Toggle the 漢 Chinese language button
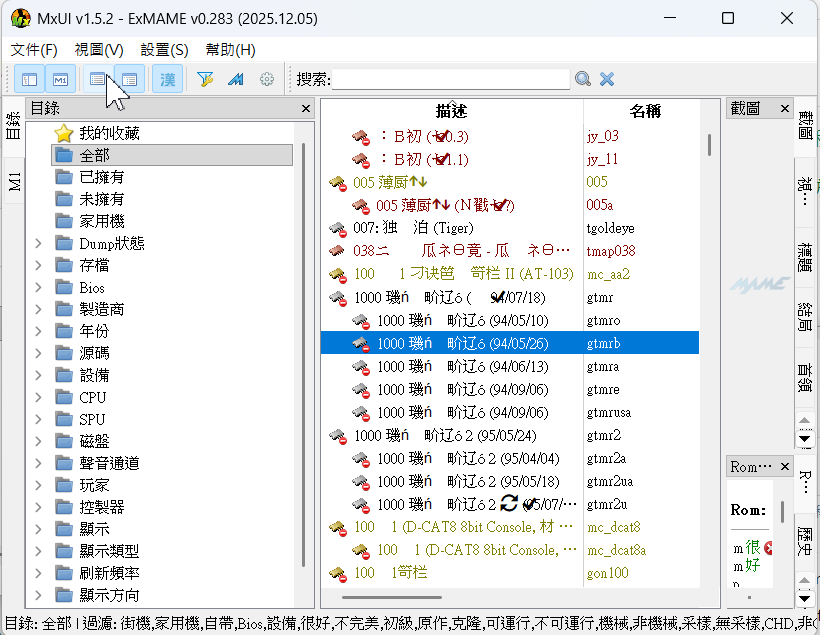This screenshot has width=820, height=635. click(168, 79)
